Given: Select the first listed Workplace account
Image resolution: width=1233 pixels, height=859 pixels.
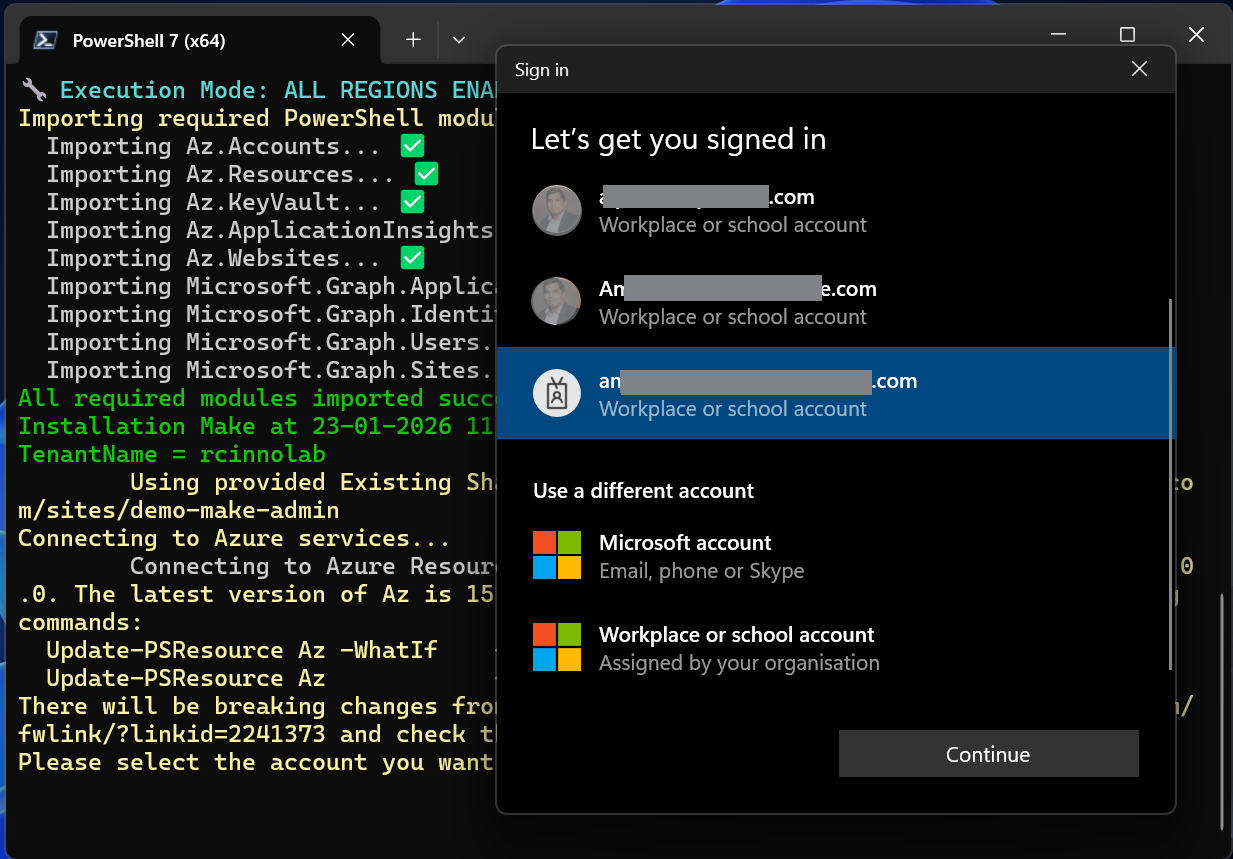Looking at the screenshot, I should [800, 210].
